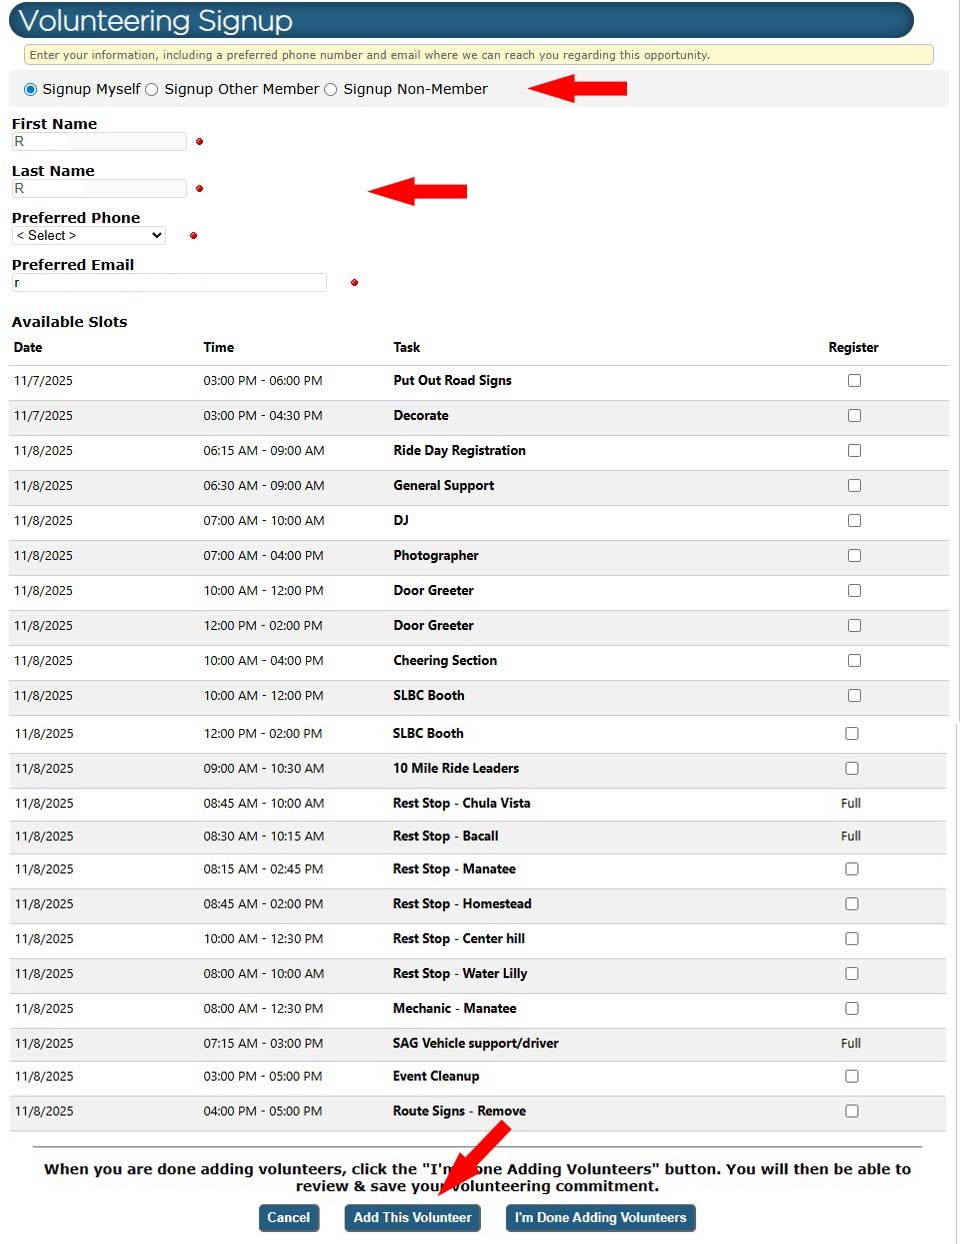This screenshot has height=1244, width=960.
Task: Choose Signup Other Member option
Action: point(152,90)
